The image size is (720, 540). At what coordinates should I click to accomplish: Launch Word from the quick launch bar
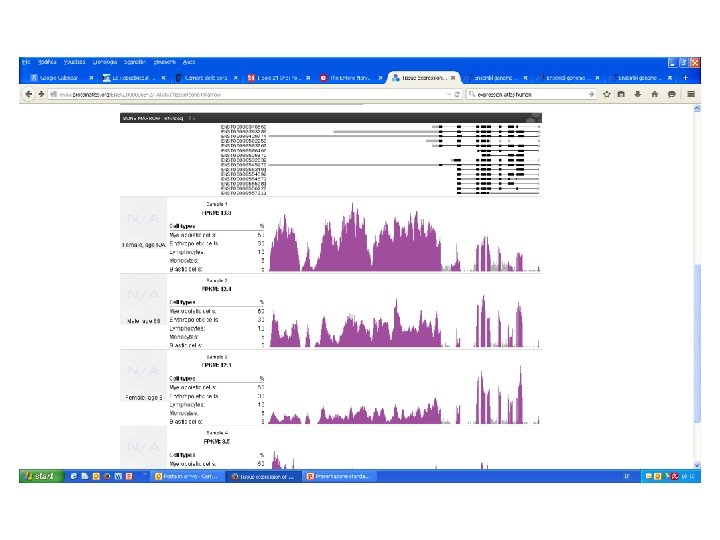[x=118, y=476]
